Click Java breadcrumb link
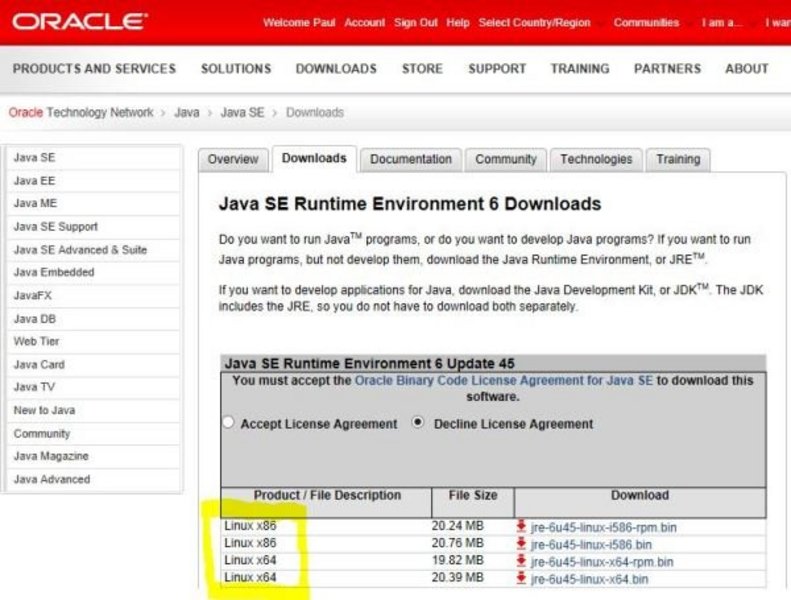The image size is (791, 600). tap(187, 113)
